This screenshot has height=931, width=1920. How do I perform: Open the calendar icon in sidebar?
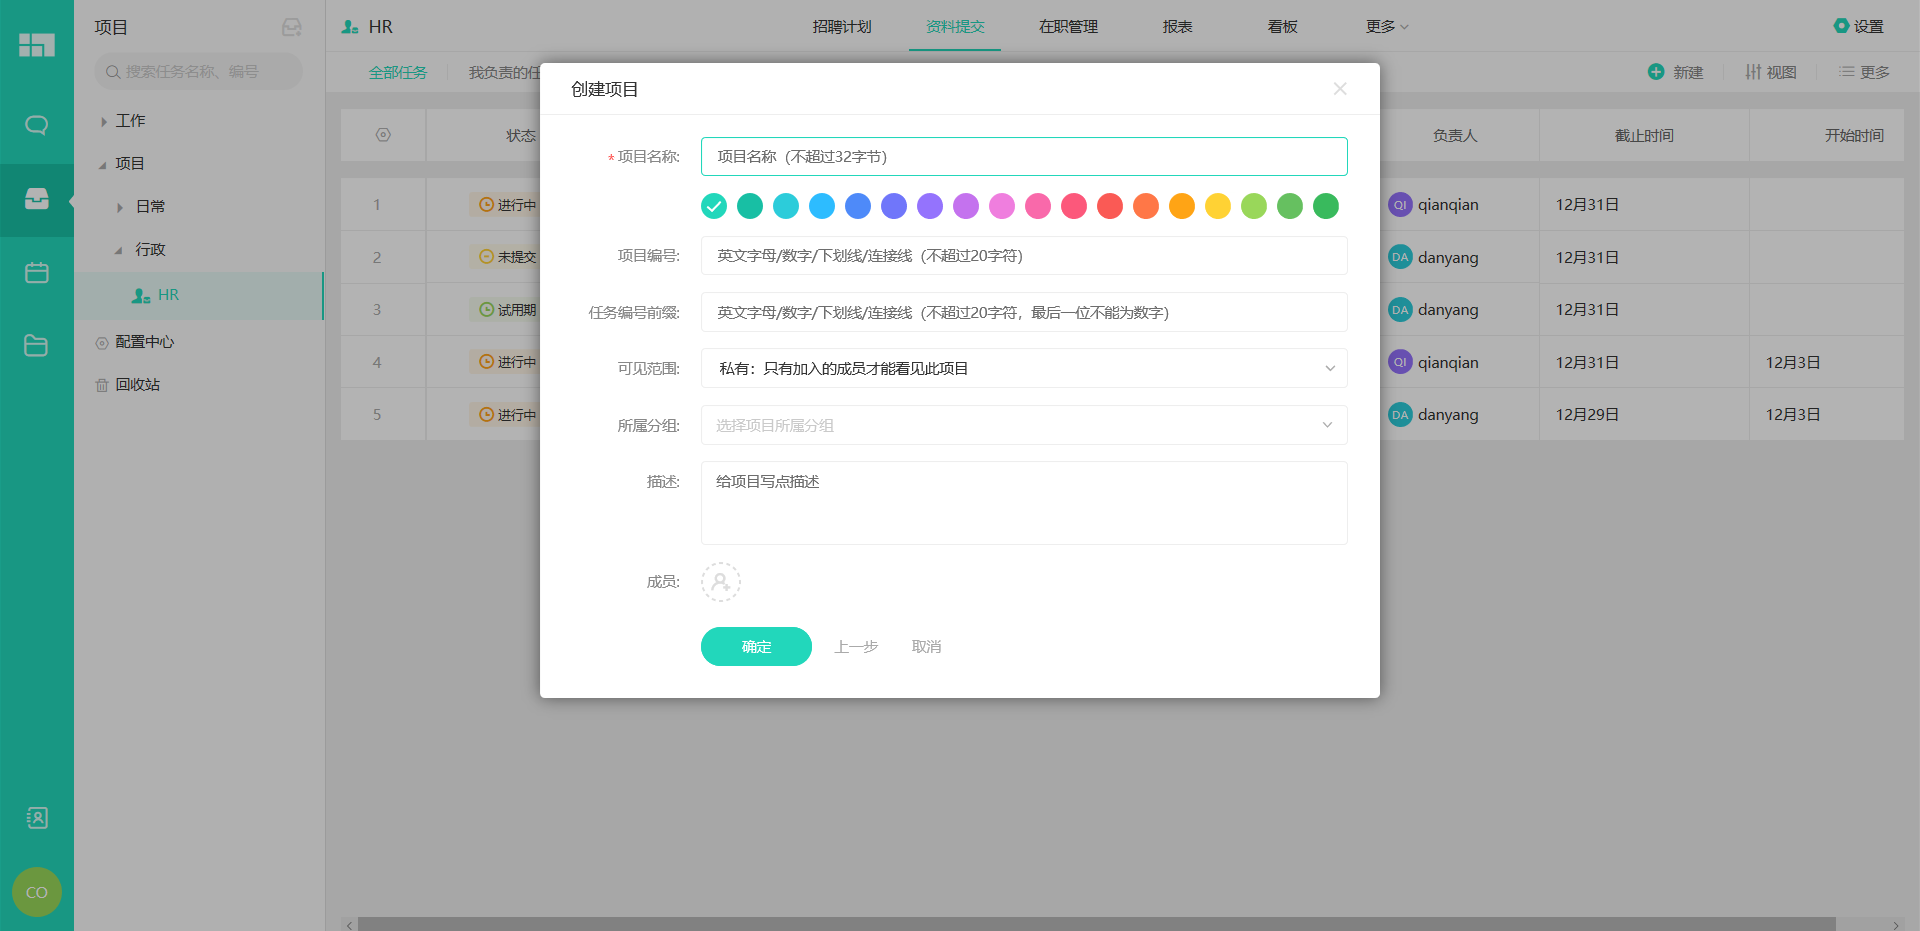tap(37, 273)
